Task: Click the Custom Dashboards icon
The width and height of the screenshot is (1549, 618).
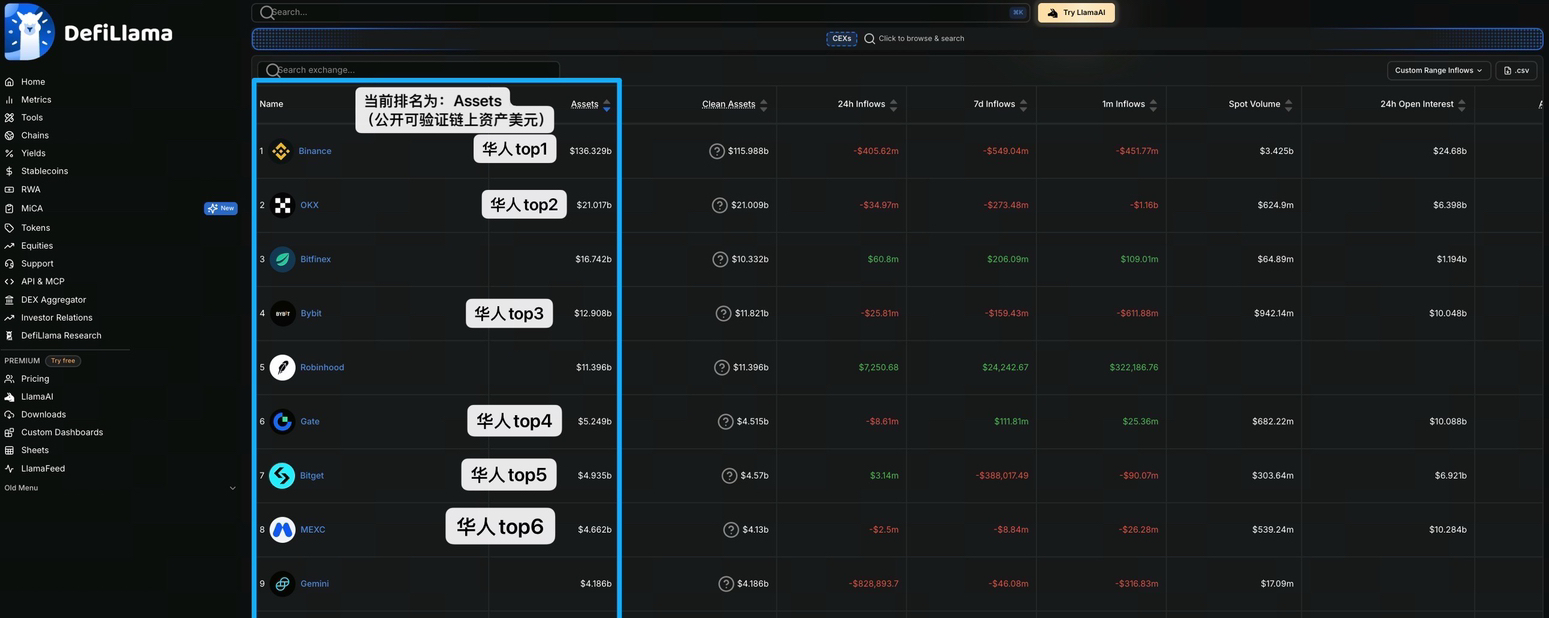Action: click(9, 433)
